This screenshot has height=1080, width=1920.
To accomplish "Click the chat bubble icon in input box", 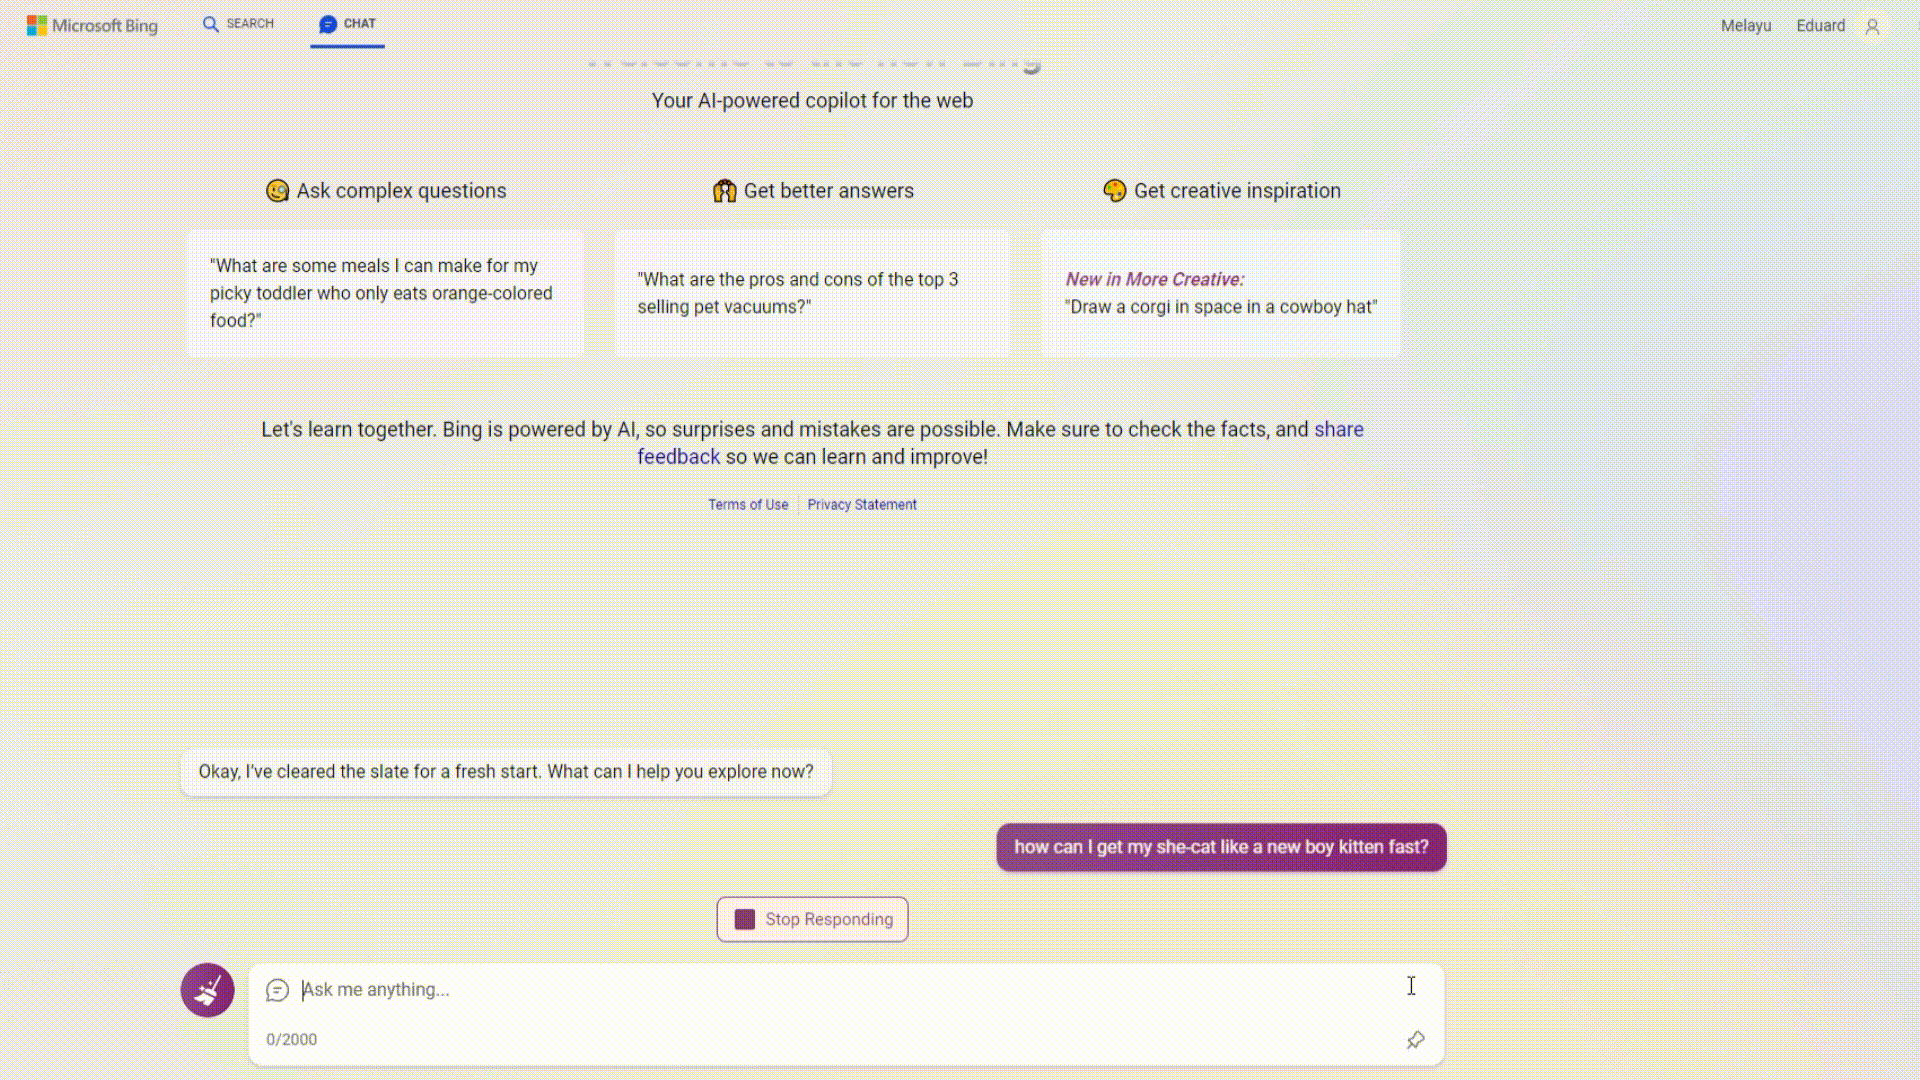I will click(x=277, y=990).
